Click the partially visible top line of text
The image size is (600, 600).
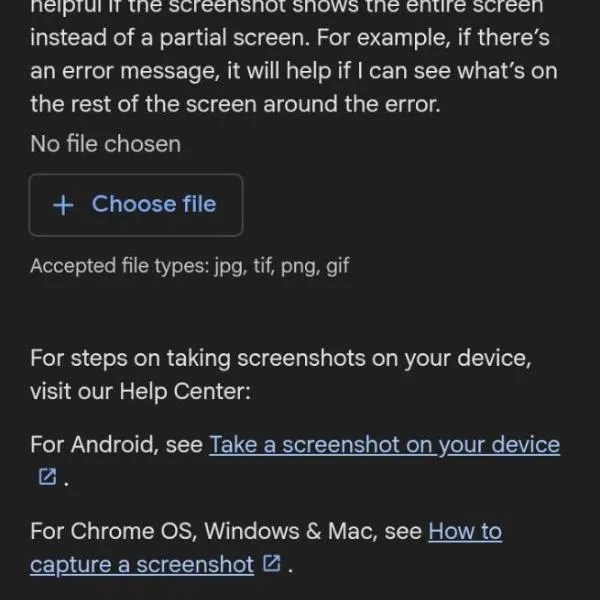286,9
